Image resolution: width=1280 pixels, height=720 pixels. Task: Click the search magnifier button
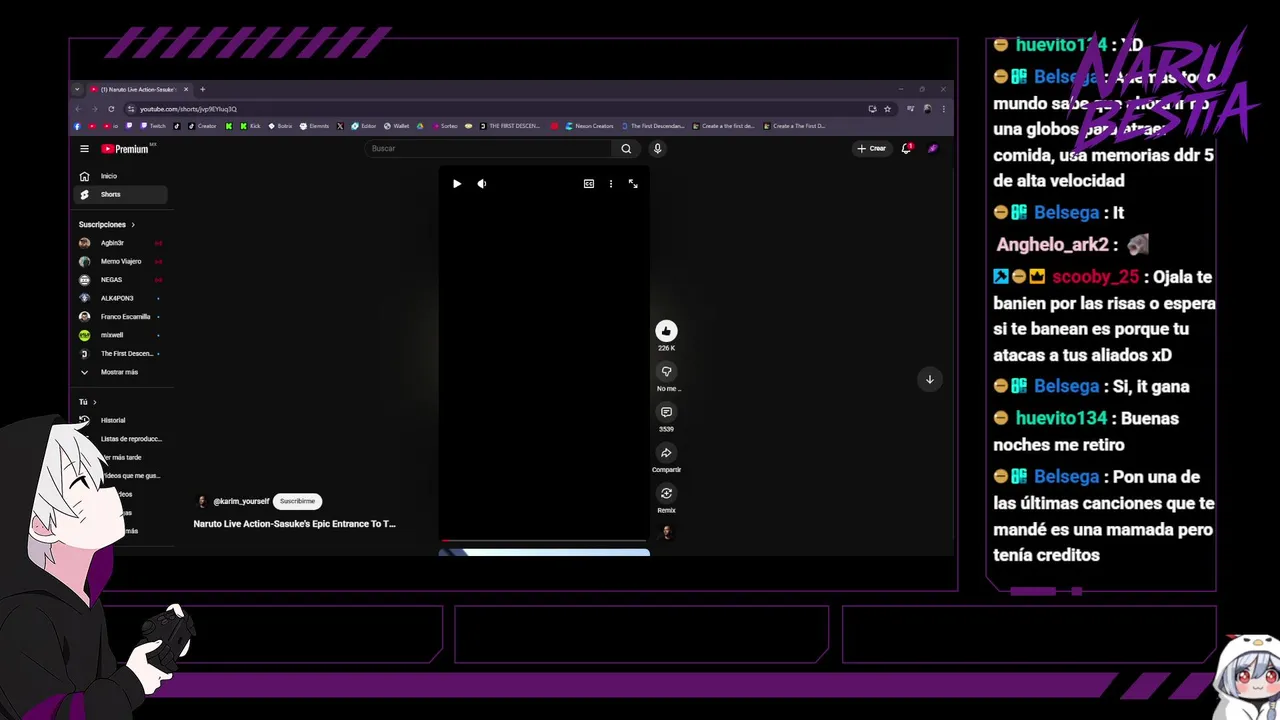tap(626, 149)
